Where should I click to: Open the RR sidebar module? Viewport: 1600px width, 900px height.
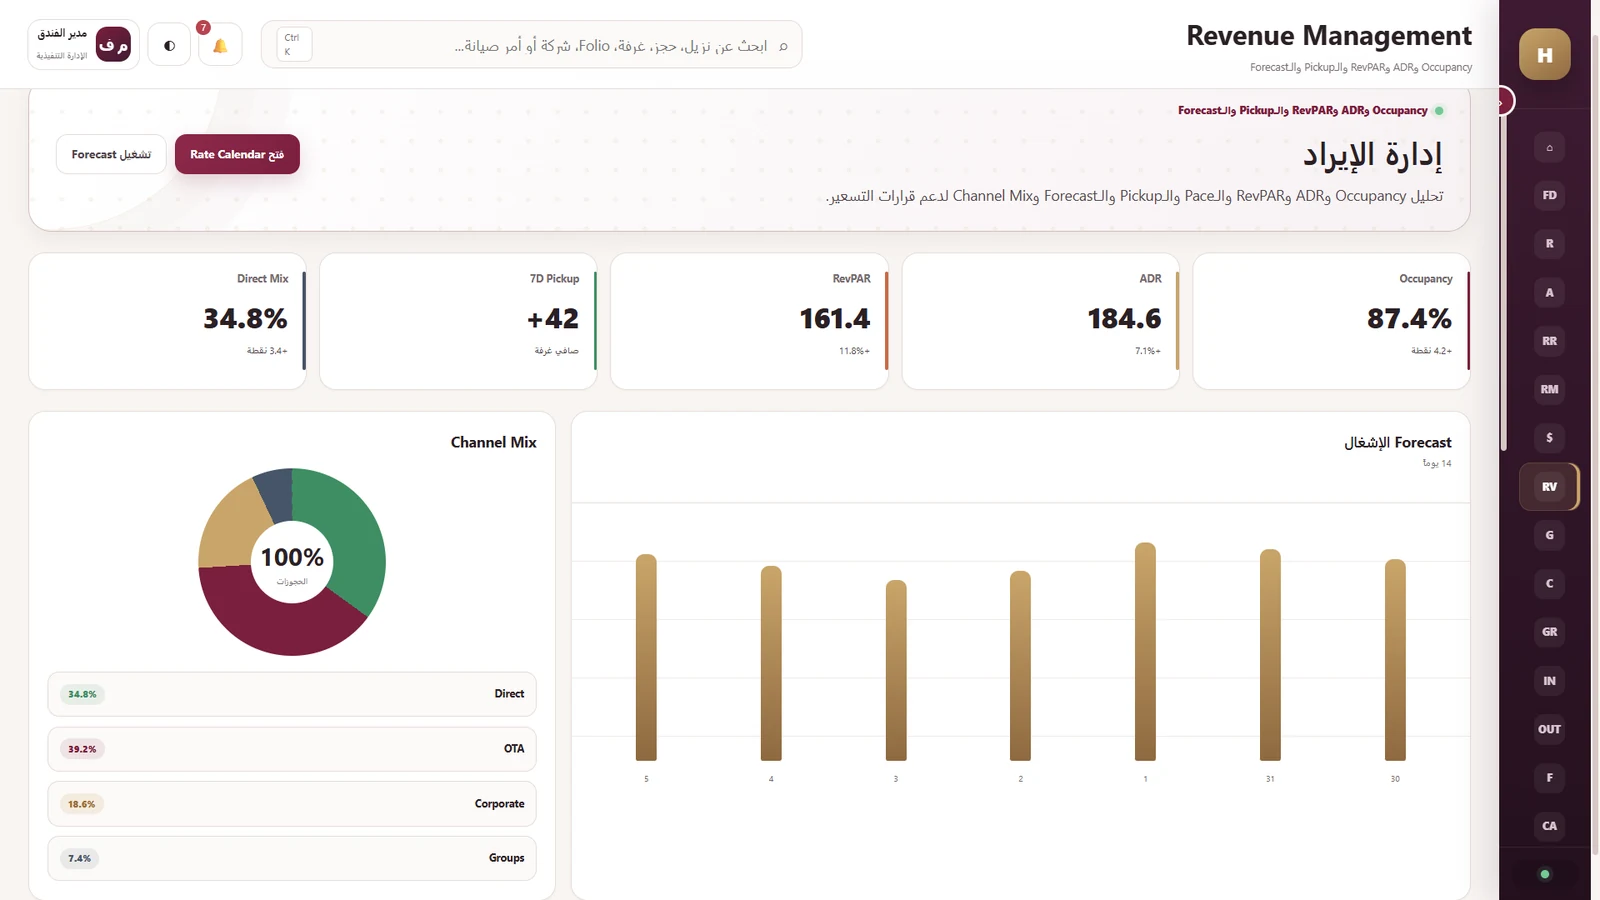pyautogui.click(x=1549, y=341)
